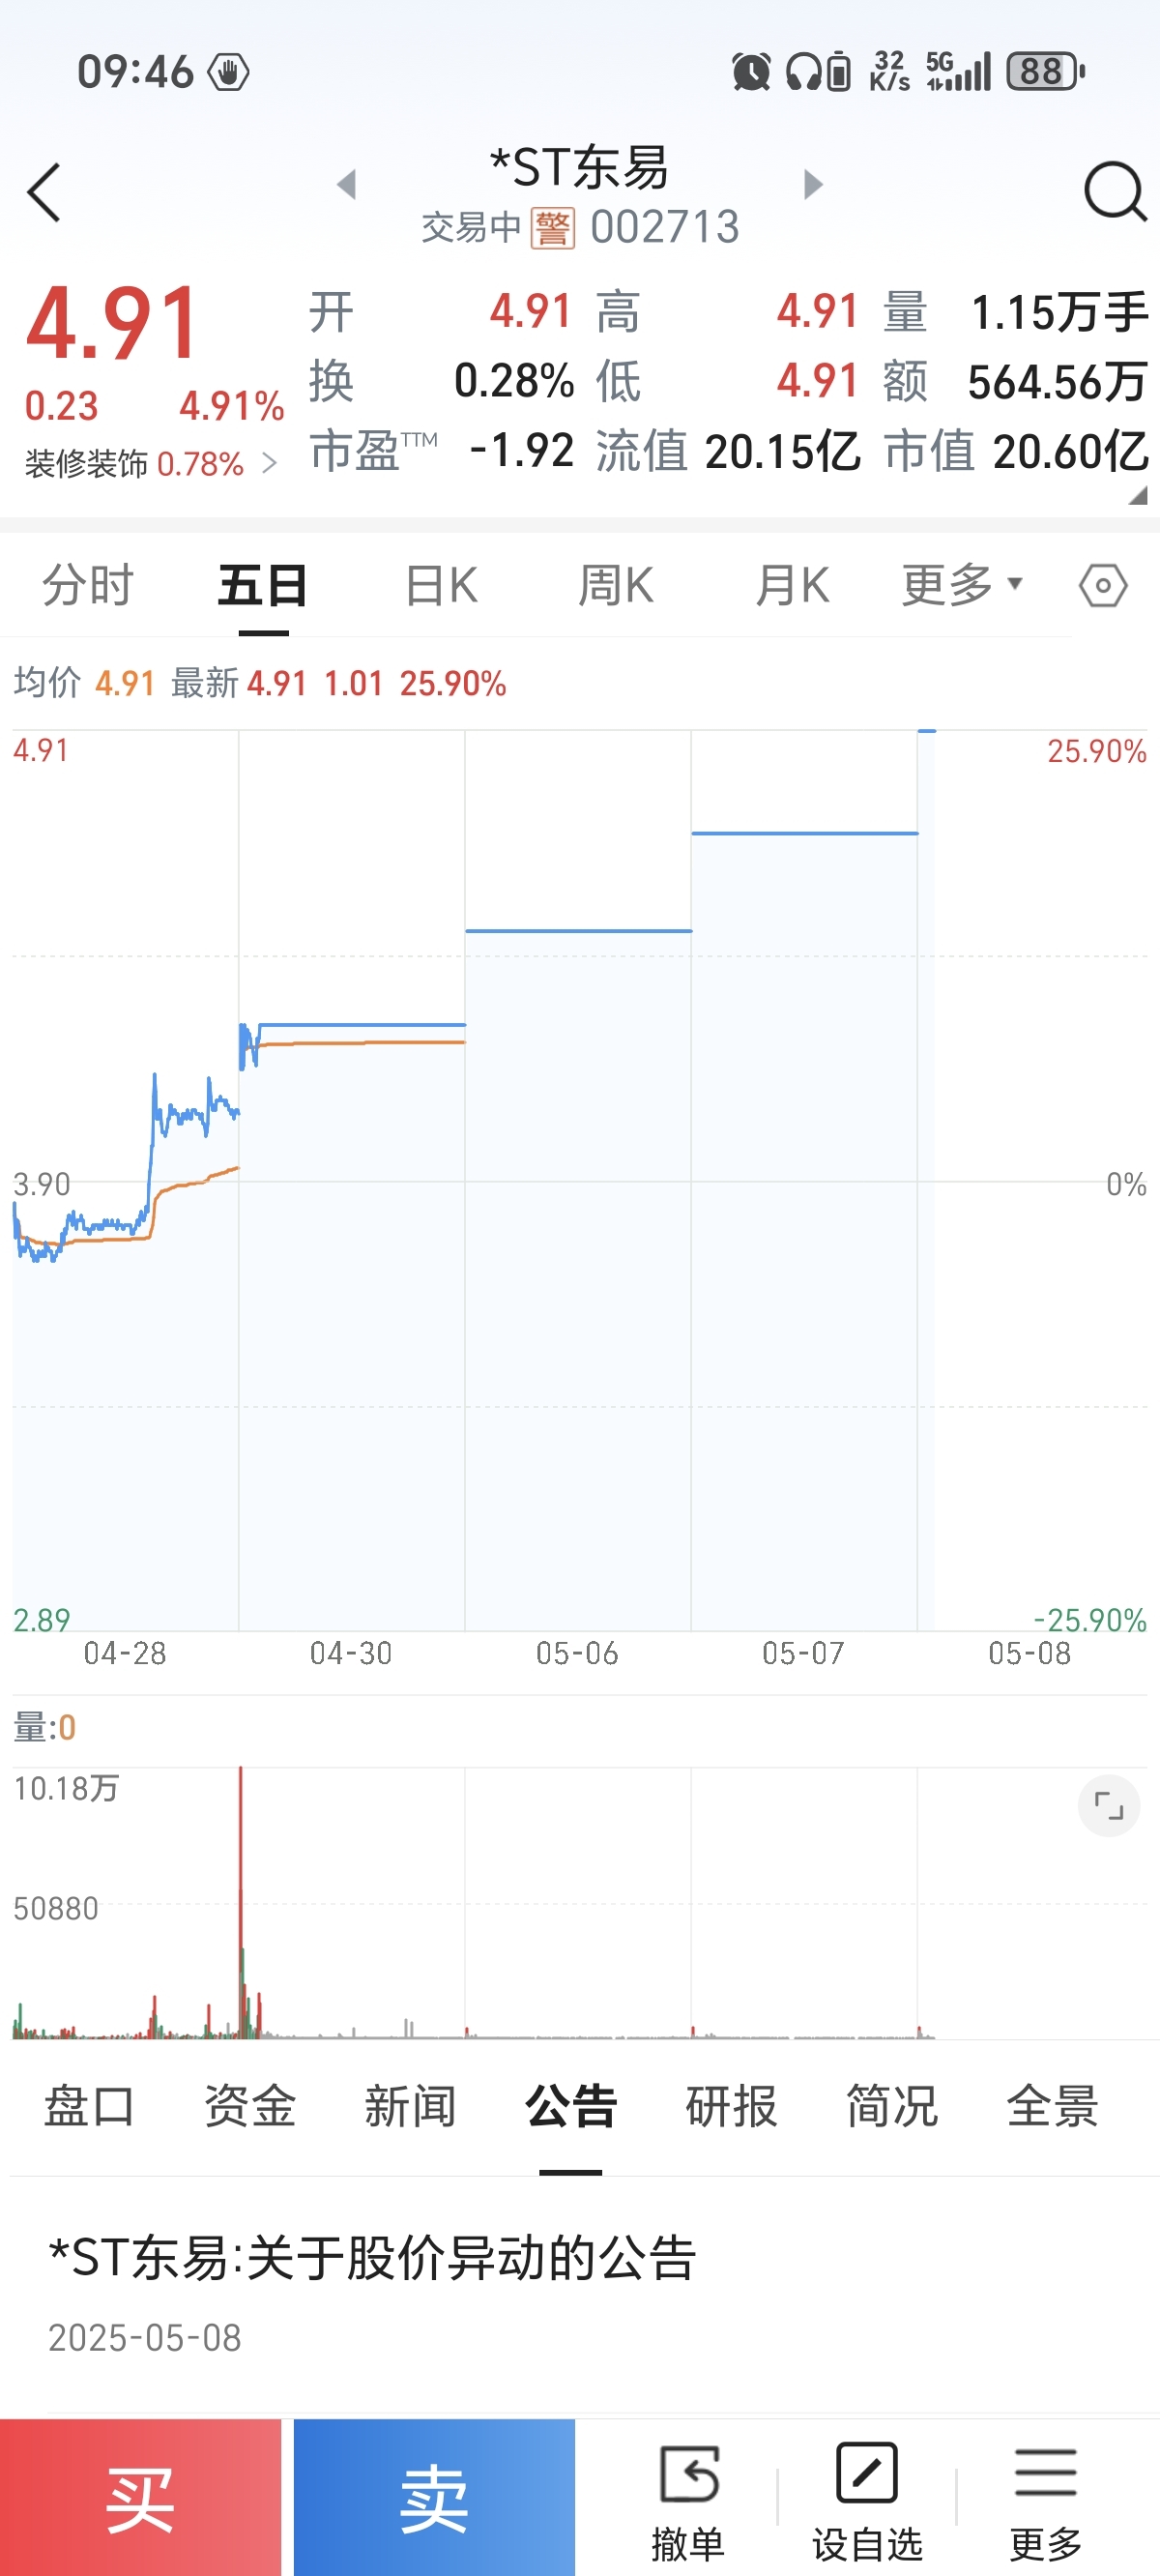Screen dimensions: 1160x2576
Task: Switch to the 资金 tab
Action: tap(250, 2105)
